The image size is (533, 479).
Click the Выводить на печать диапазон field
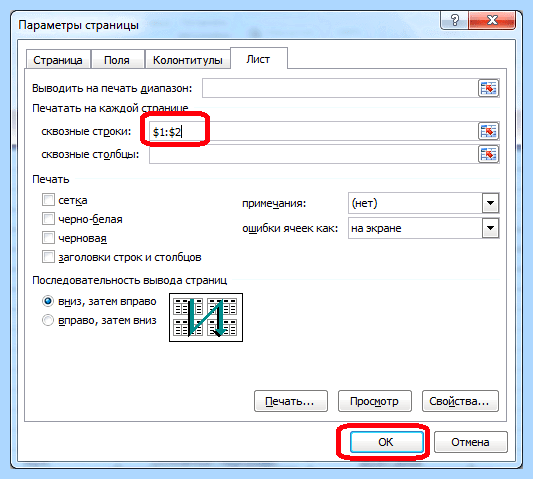[x=340, y=88]
